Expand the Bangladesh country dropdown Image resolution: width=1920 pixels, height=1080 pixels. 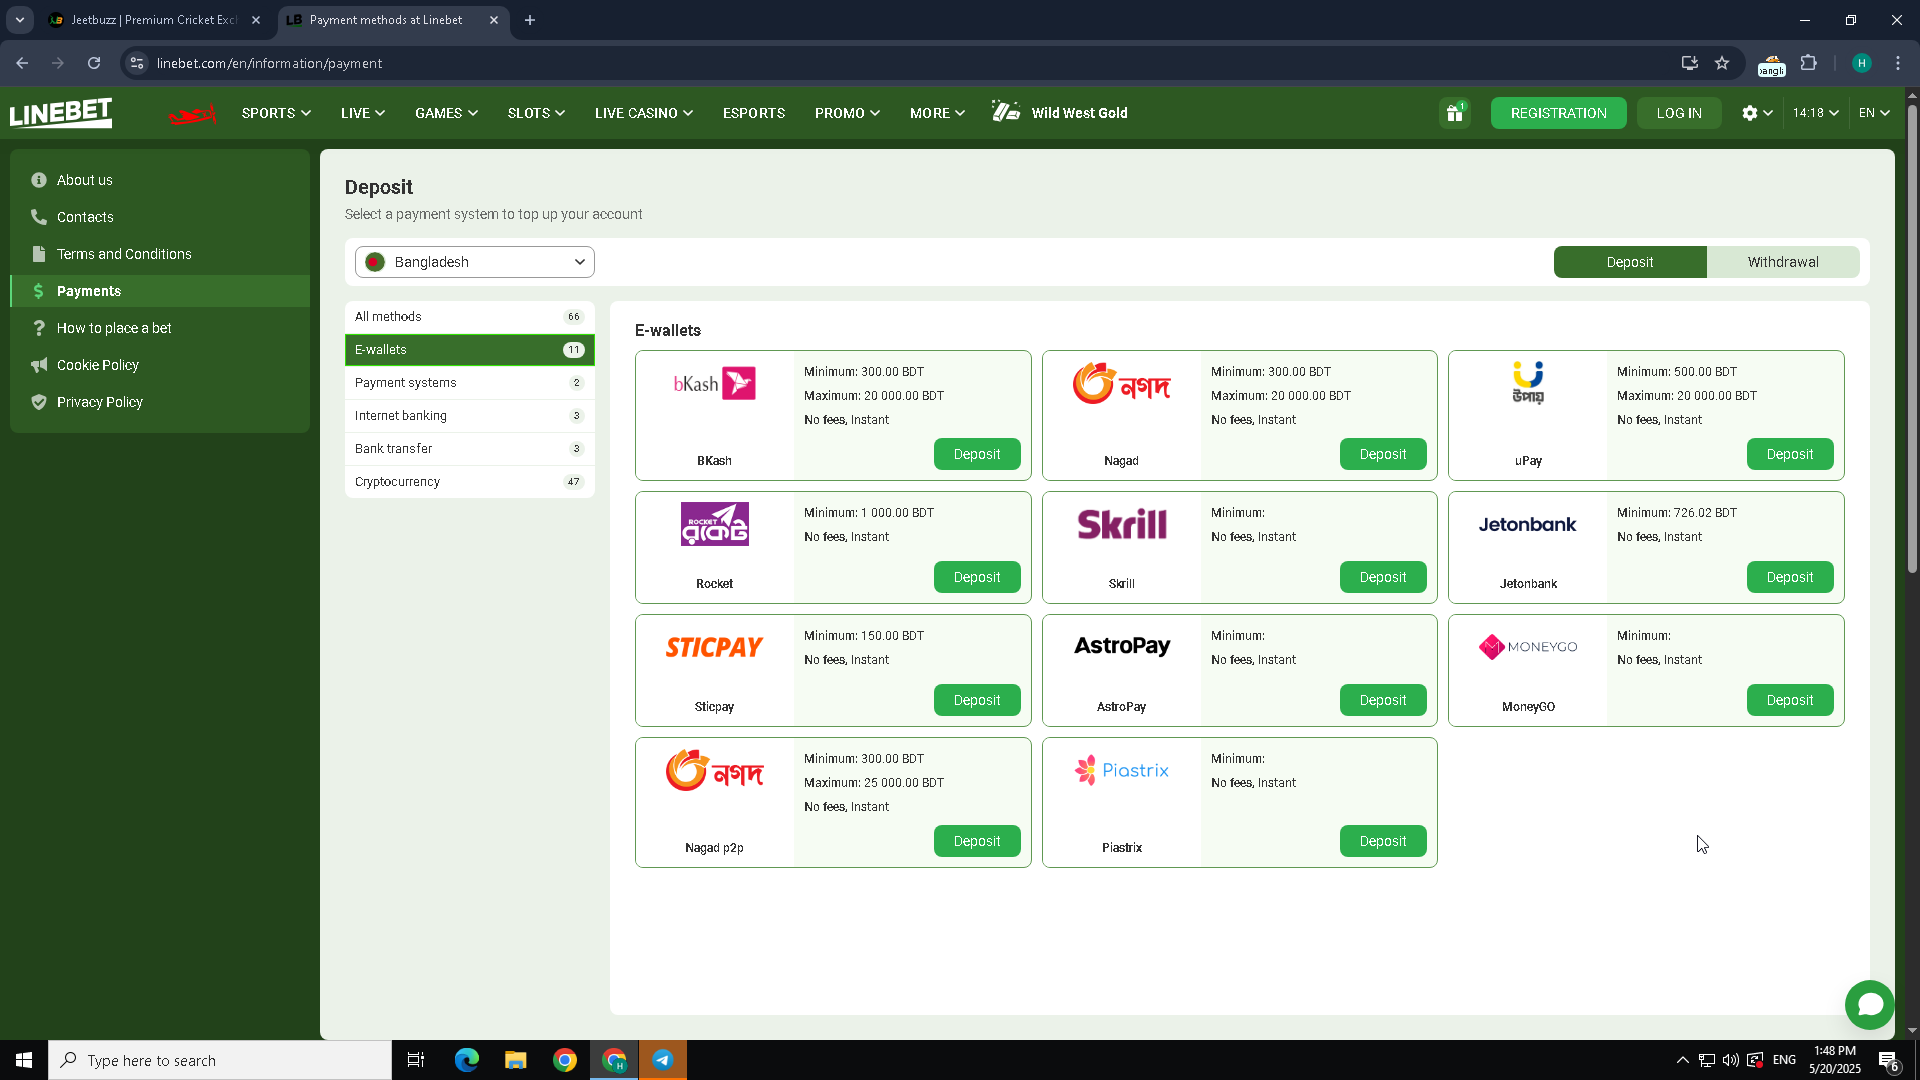(x=474, y=262)
